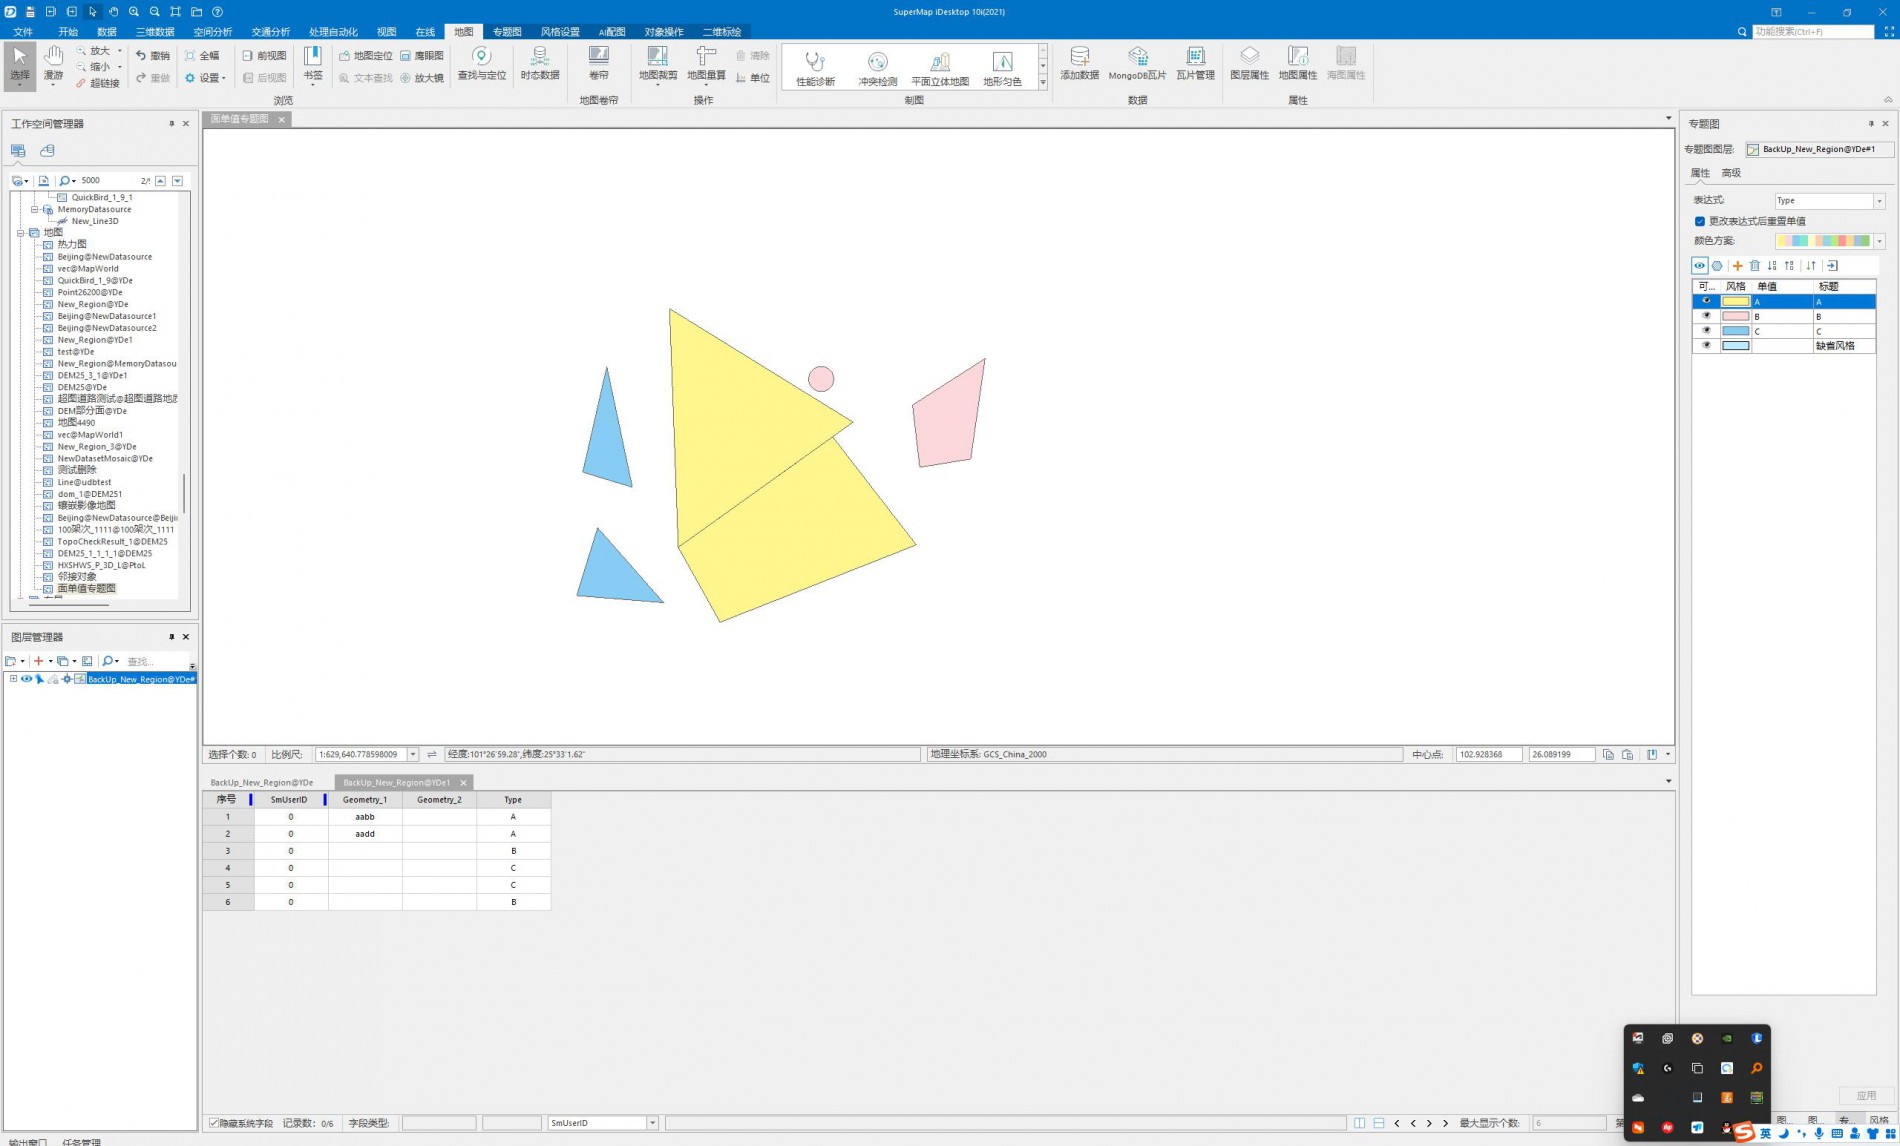Click the 单位 (Unit) button
Viewport: 1900px width, 1146px height.
(753, 78)
